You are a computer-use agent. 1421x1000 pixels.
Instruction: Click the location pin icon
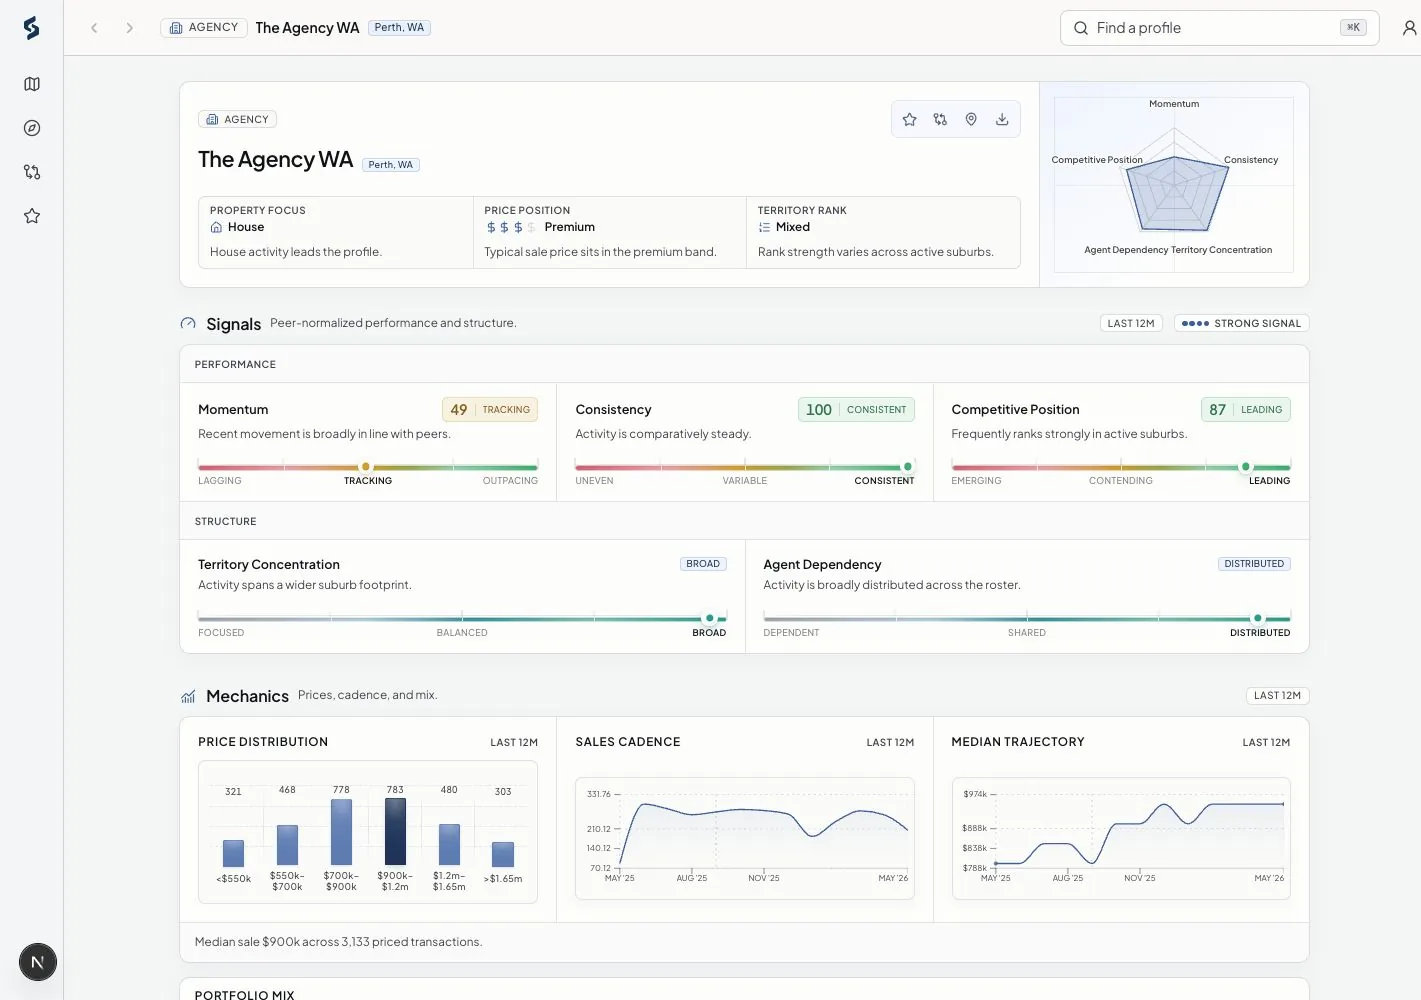click(x=971, y=119)
